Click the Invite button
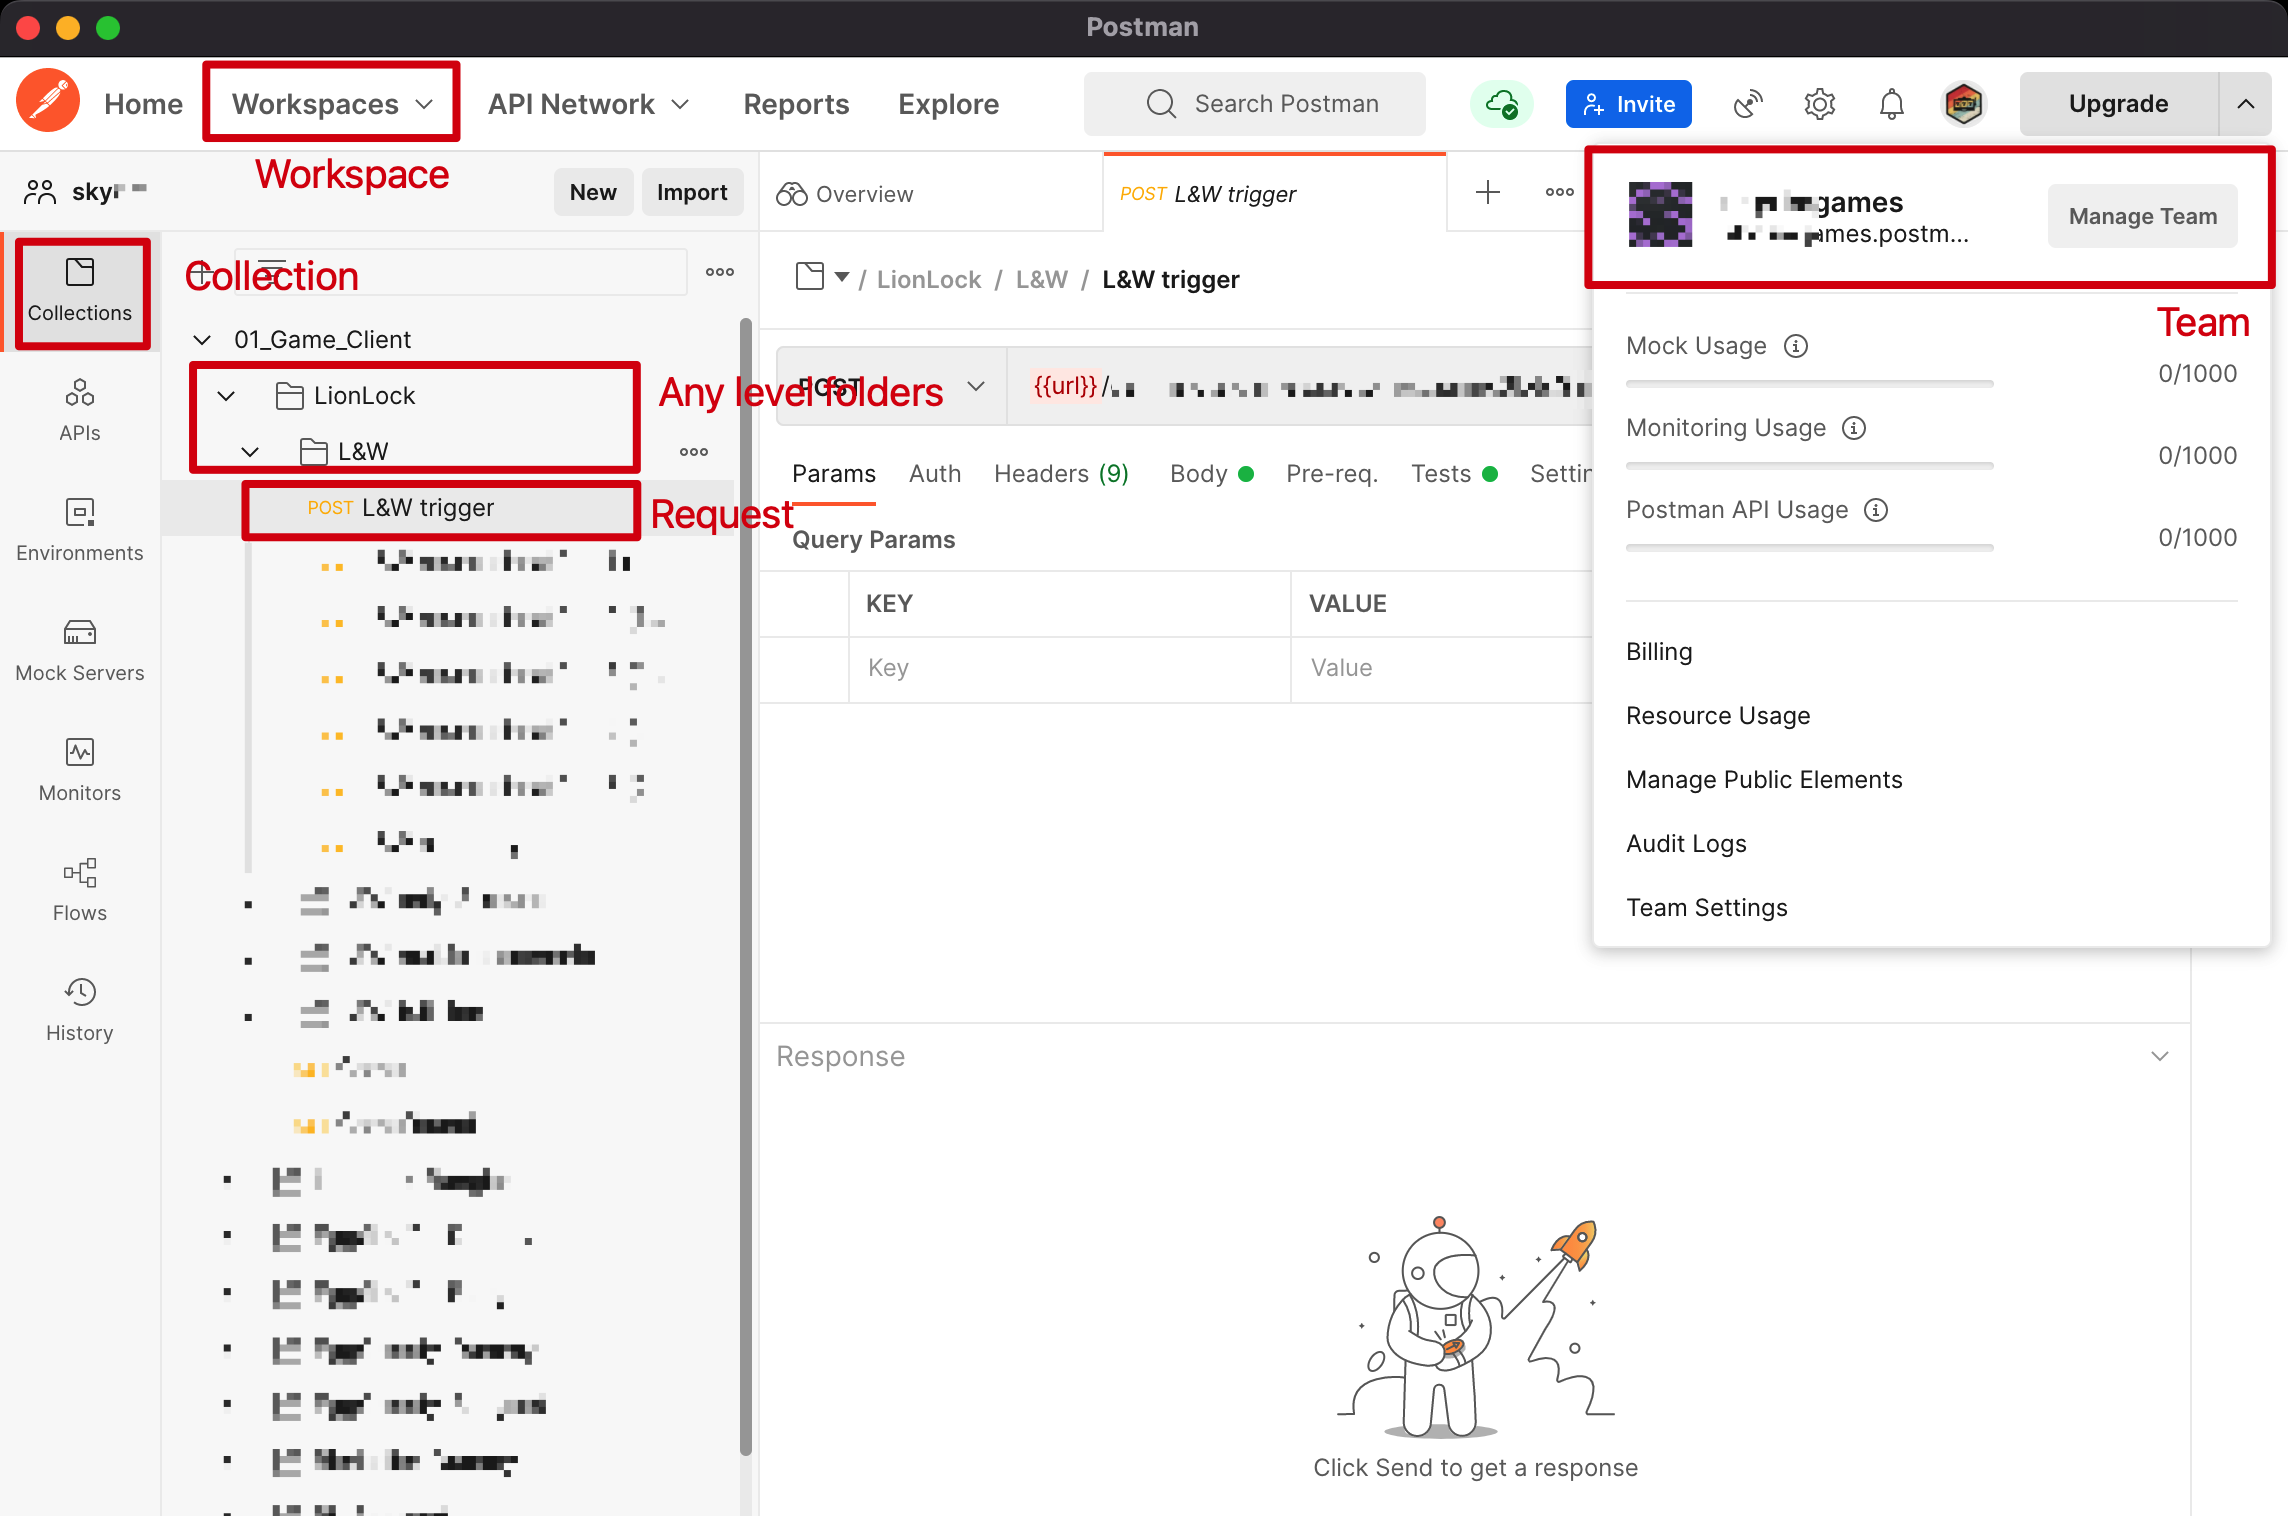The height and width of the screenshot is (1516, 2288). tap(1628, 104)
